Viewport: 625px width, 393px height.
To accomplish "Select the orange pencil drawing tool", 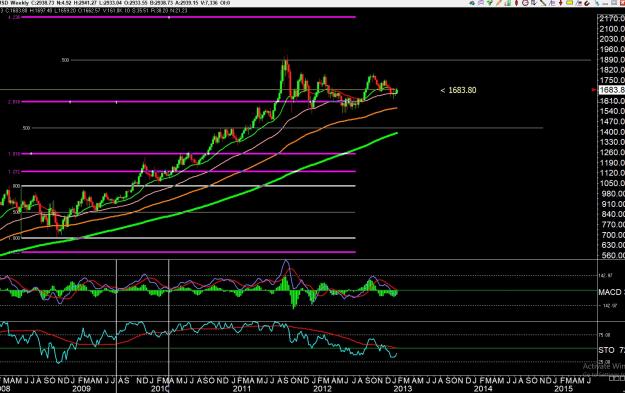I will click(x=499, y=3).
